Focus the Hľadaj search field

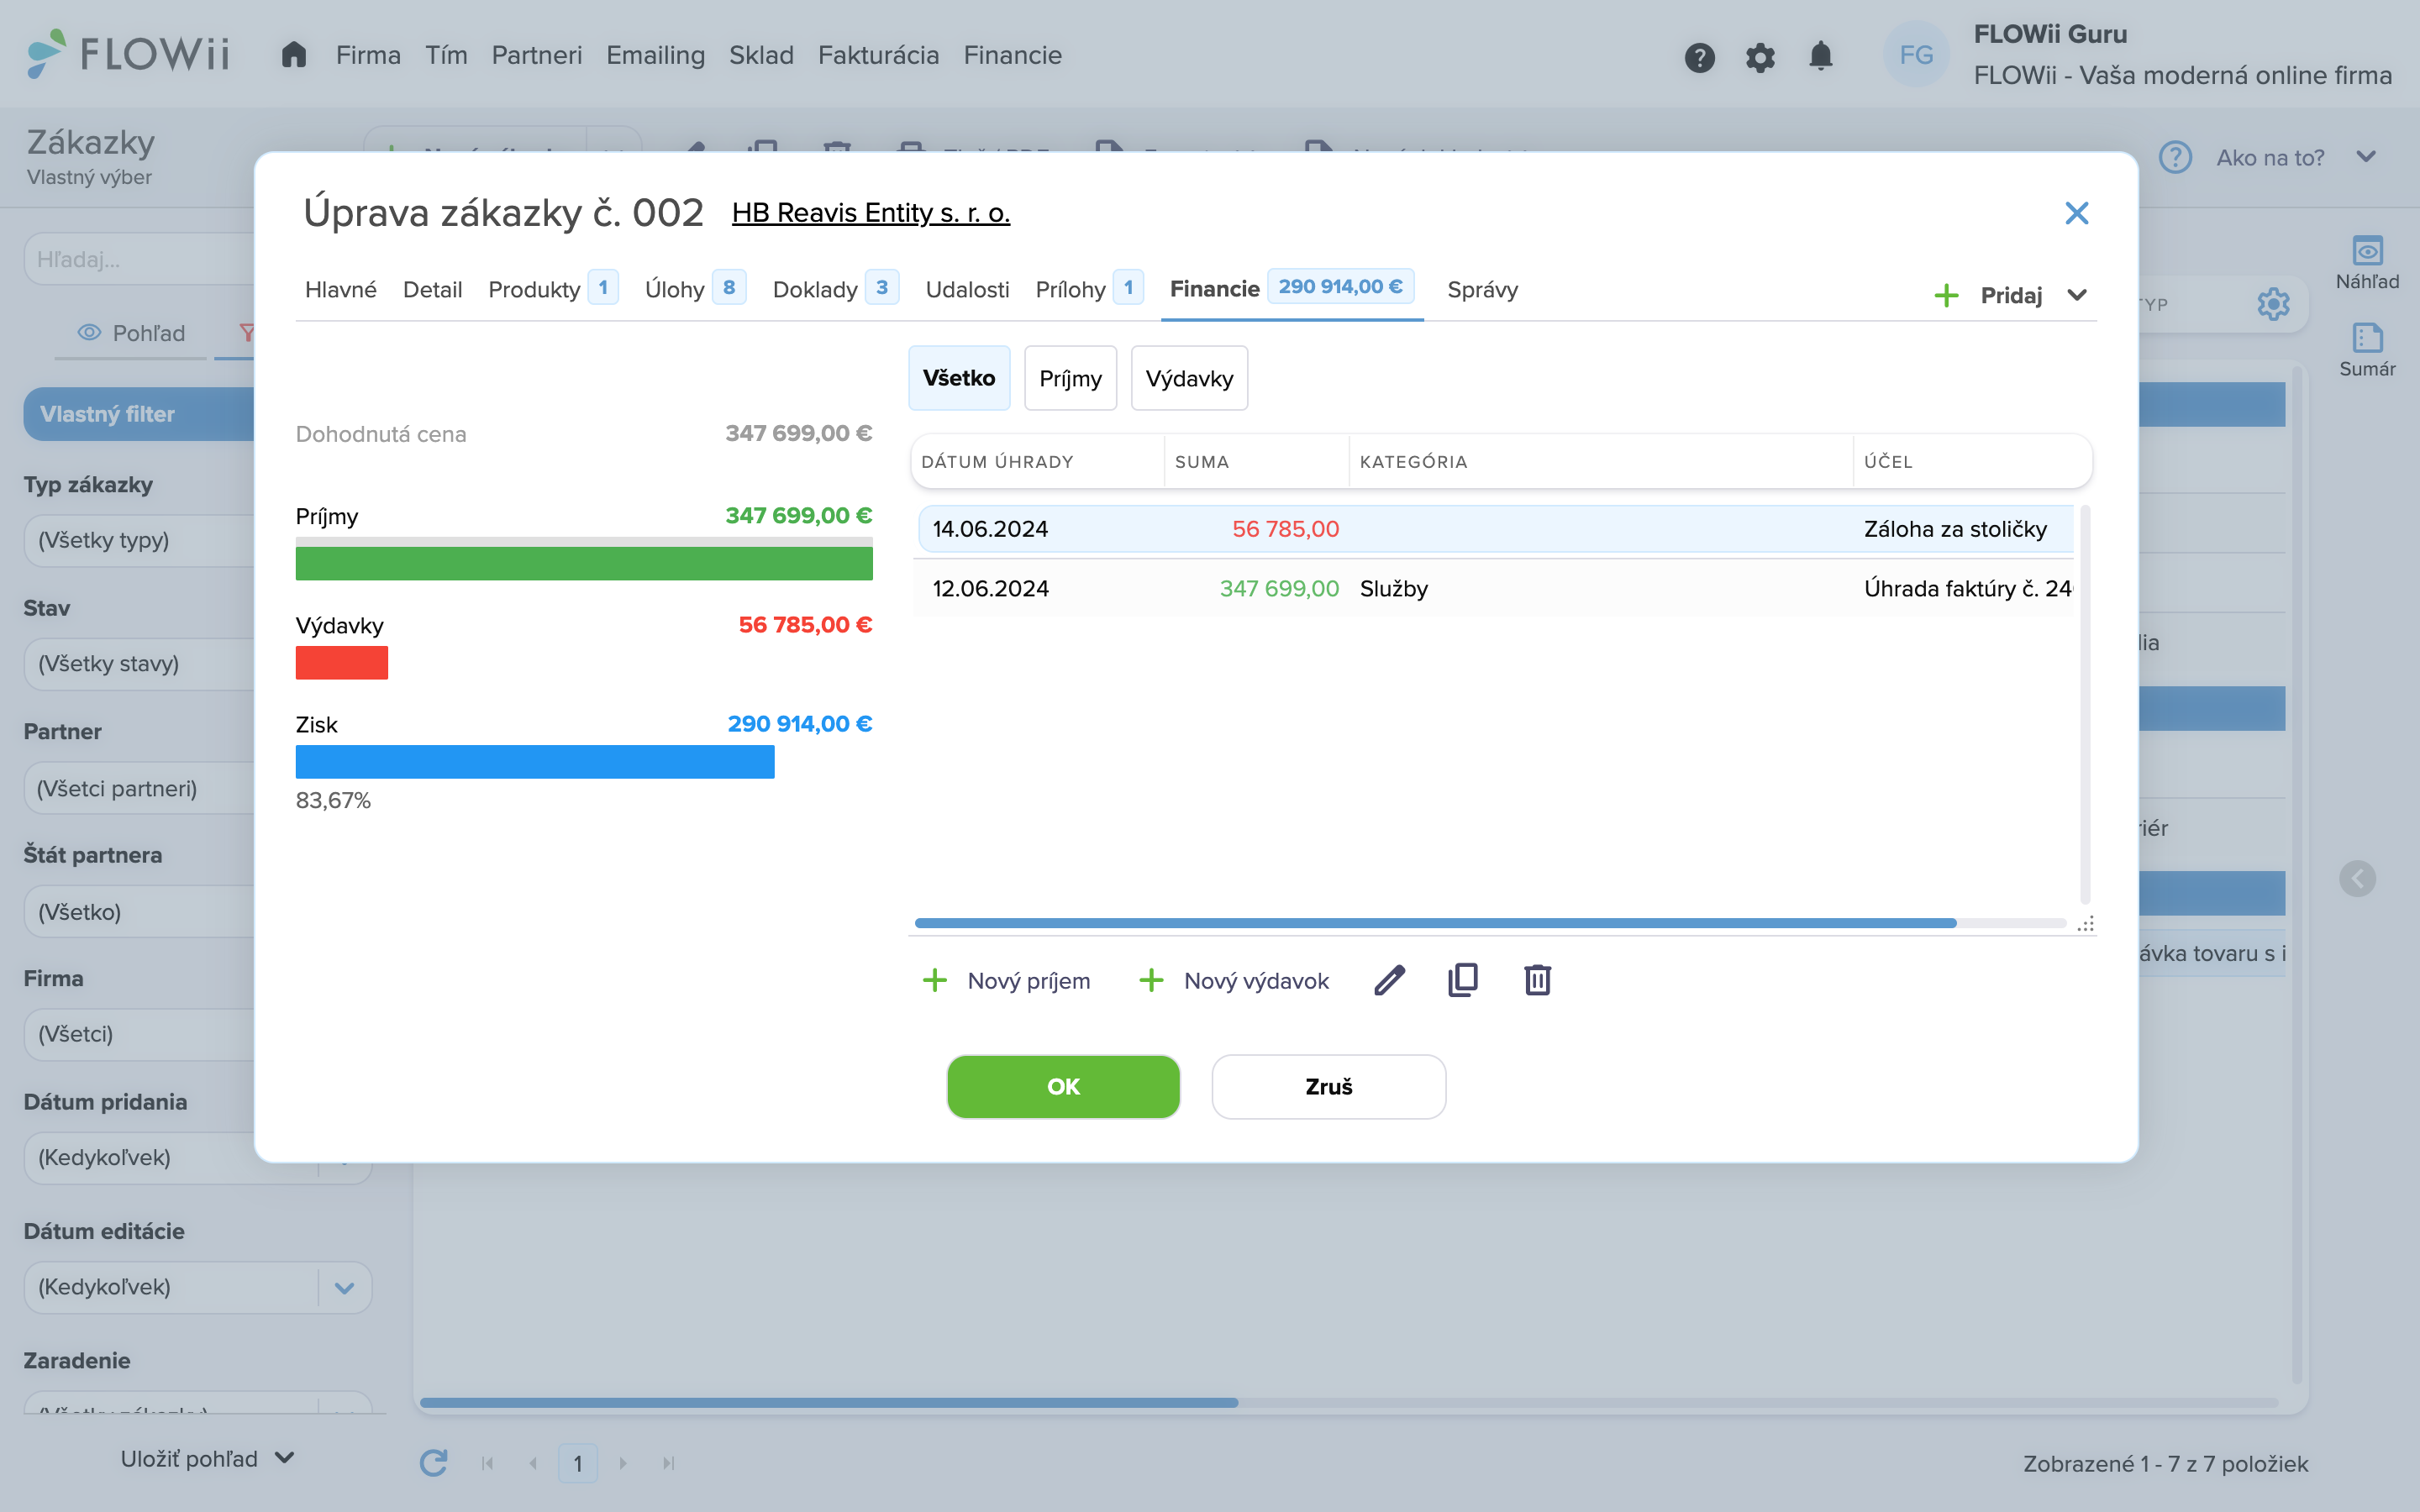point(140,260)
